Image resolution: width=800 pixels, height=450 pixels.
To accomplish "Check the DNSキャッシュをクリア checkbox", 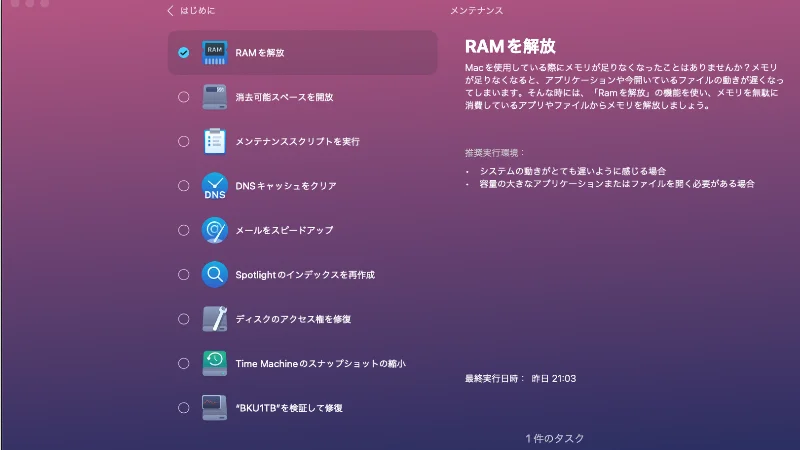I will [183, 186].
